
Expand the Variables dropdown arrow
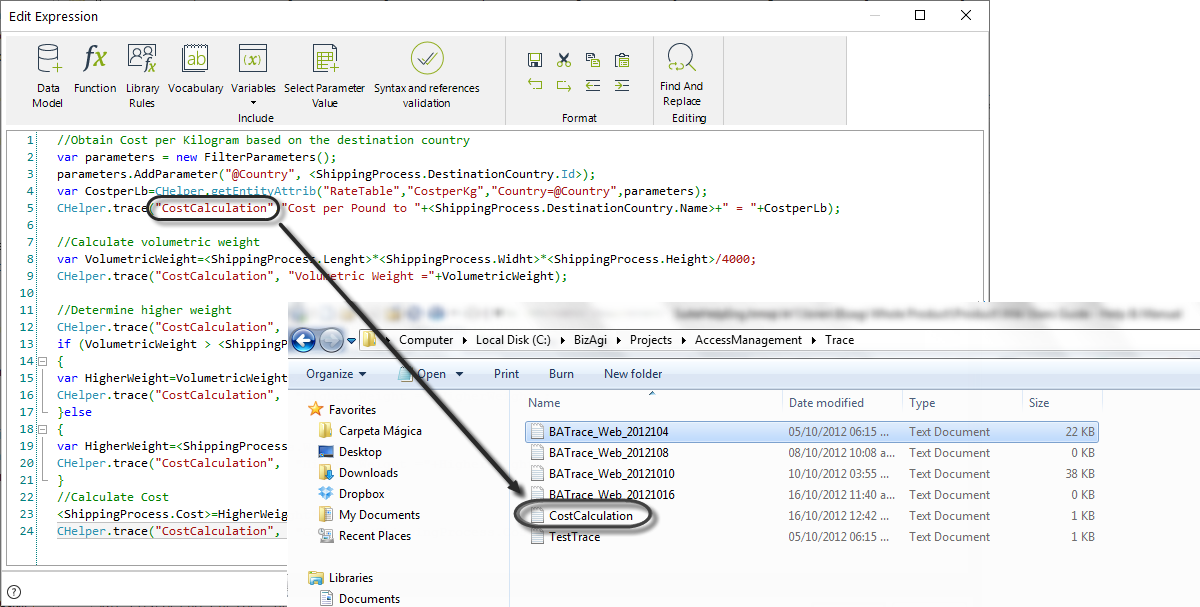tap(253, 103)
